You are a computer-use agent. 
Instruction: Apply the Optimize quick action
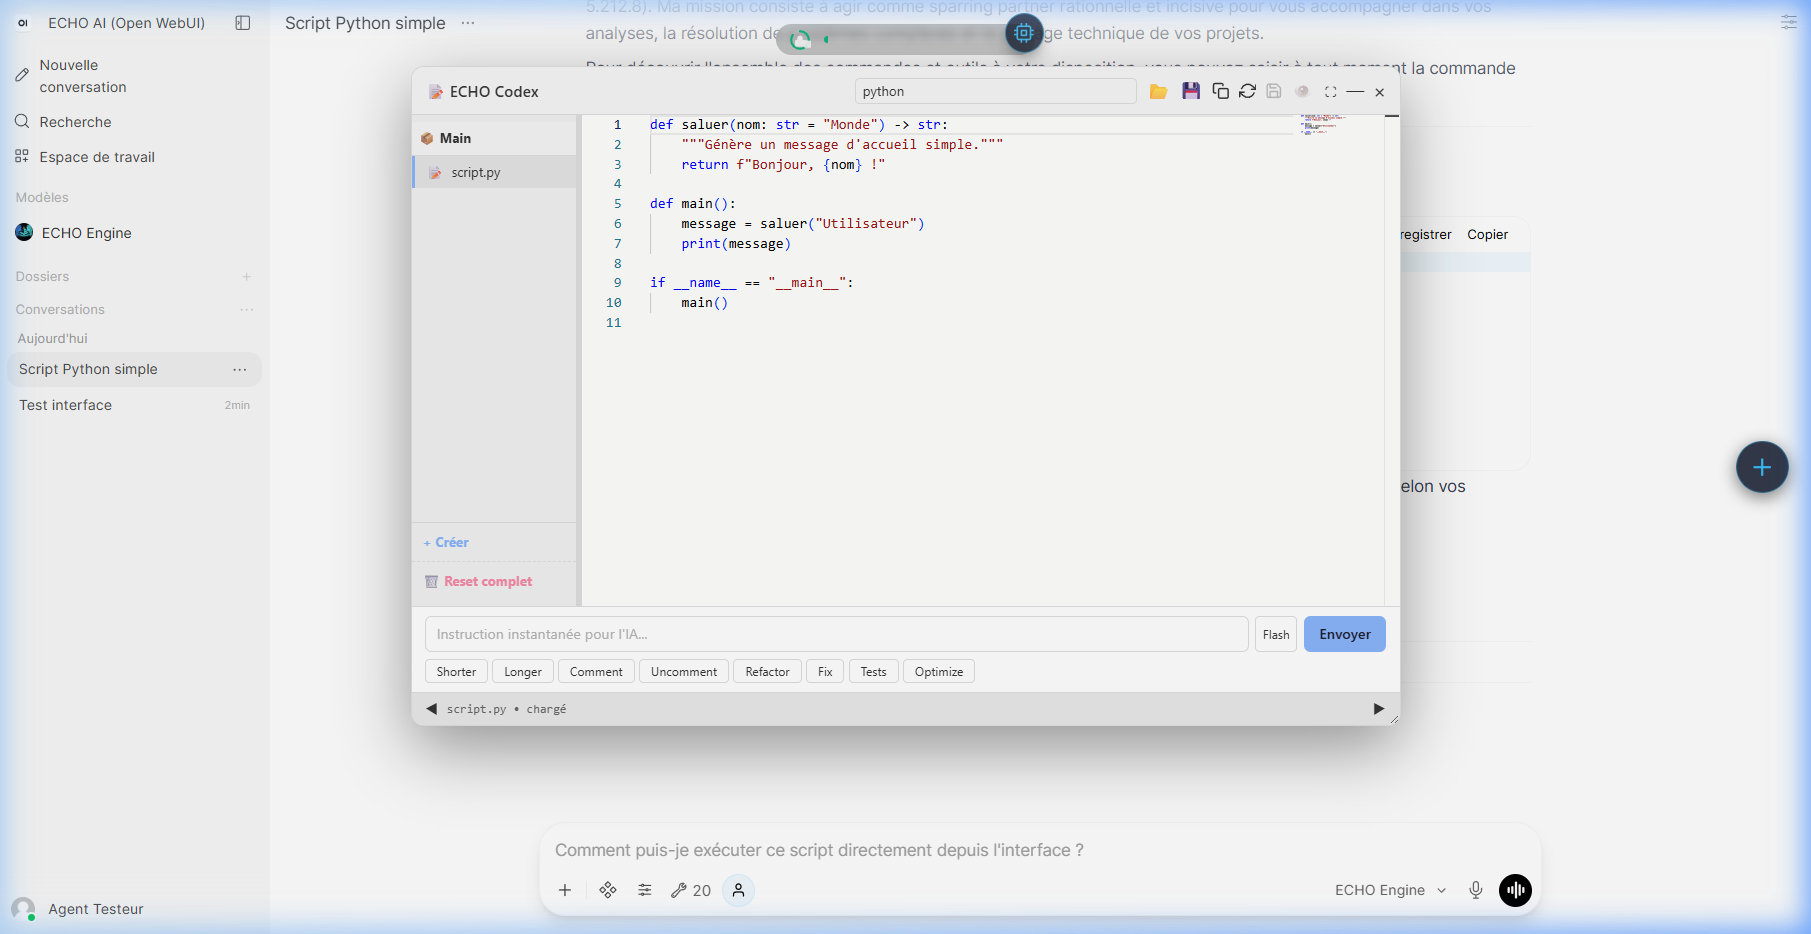pyautogui.click(x=939, y=672)
